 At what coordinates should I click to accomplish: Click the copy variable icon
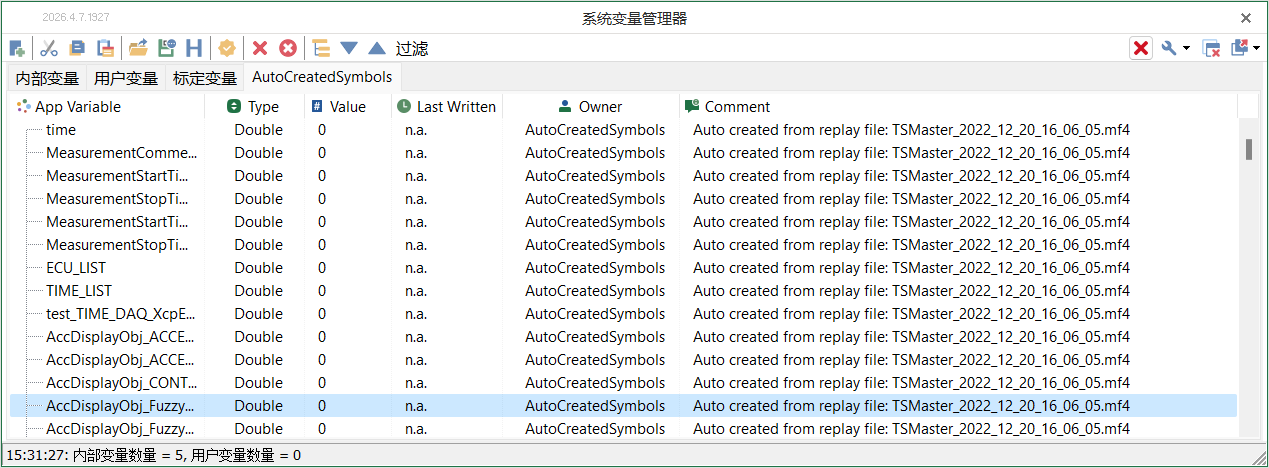[77, 48]
